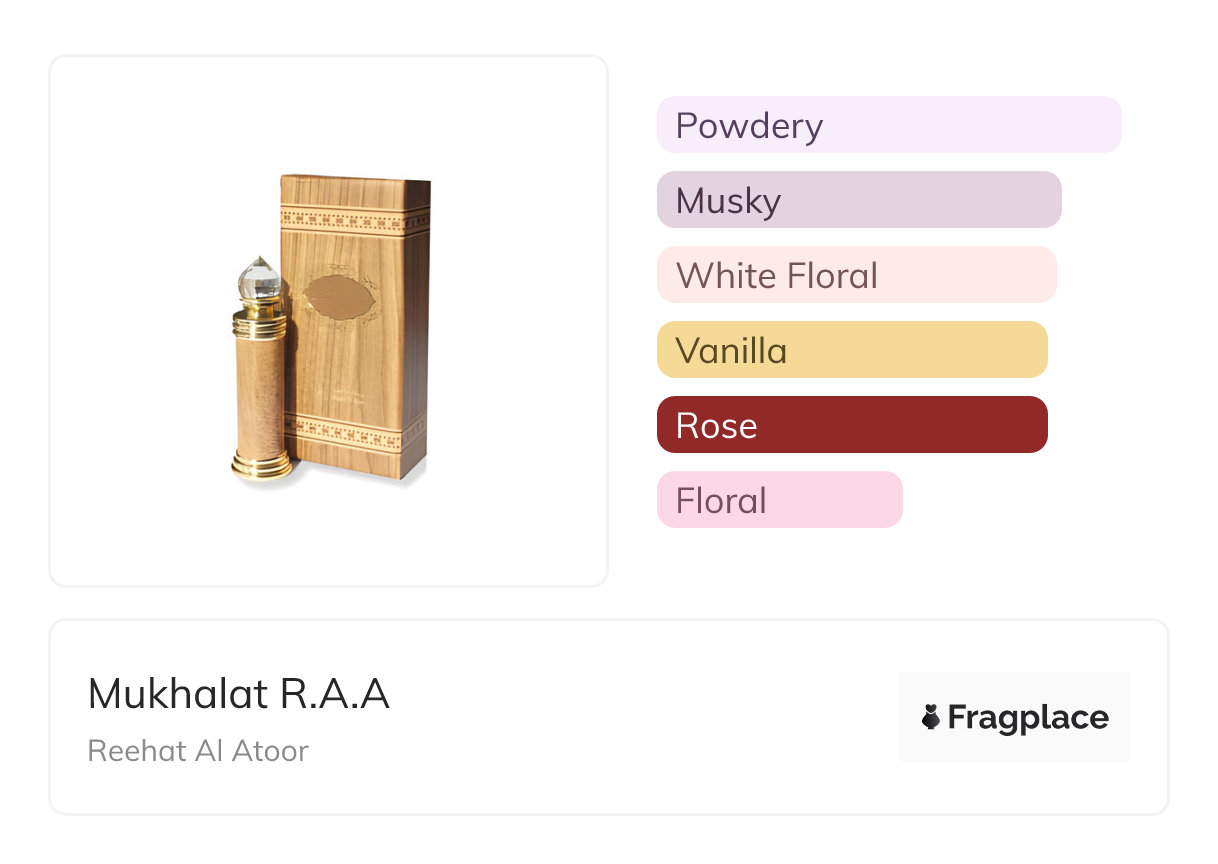Click the wood-textured body of the bottle
The width and height of the screenshot is (1218, 864).
point(260,395)
